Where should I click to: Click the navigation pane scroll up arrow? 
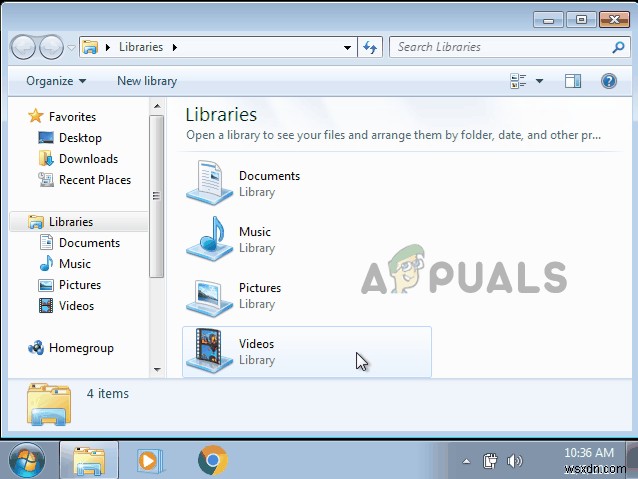[157, 106]
